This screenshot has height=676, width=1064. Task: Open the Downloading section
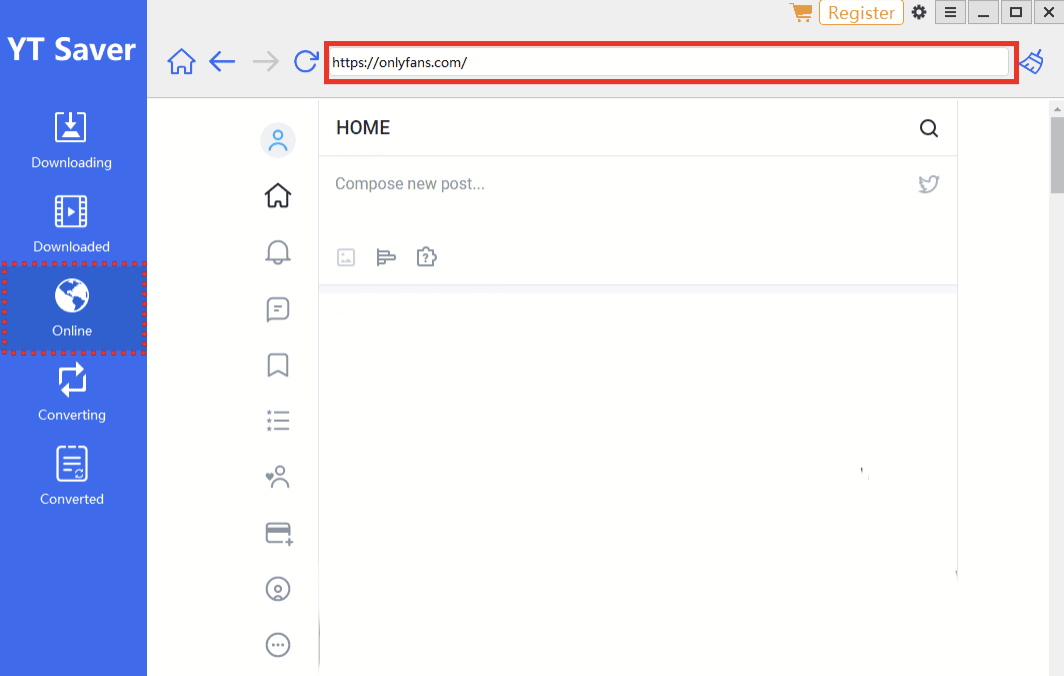(71, 140)
